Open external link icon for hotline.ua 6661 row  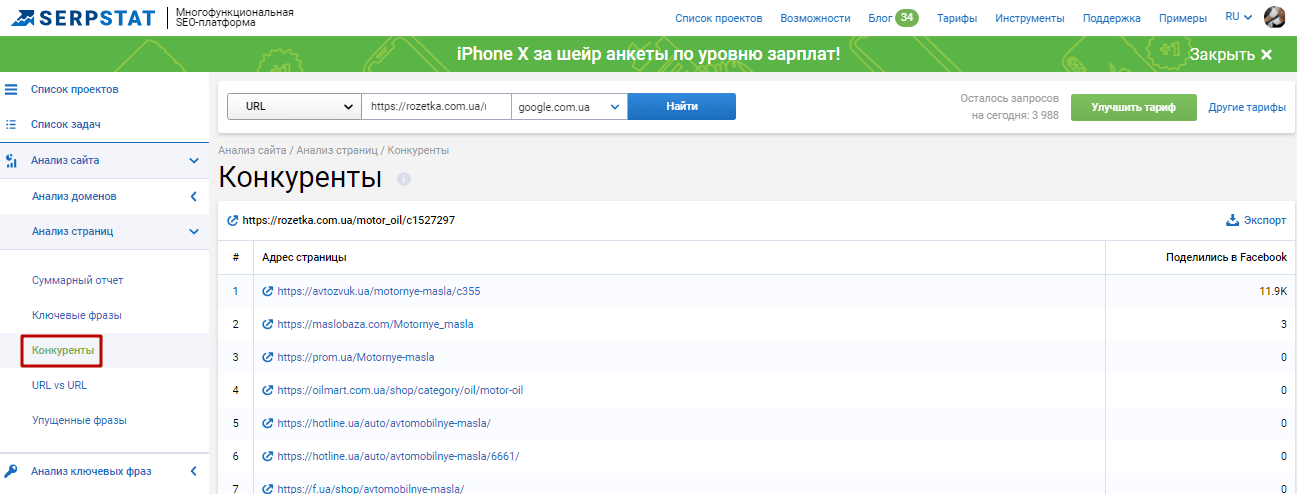(267, 456)
